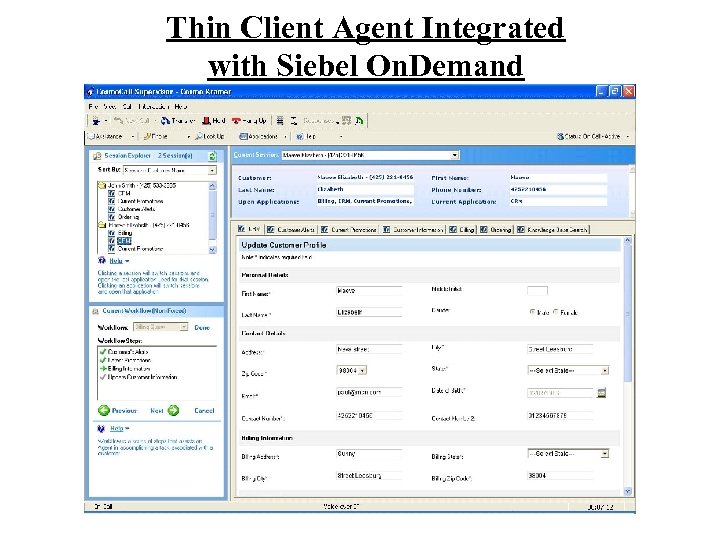
Task: Click the Done link beside Workflow
Action: [x=202, y=327]
